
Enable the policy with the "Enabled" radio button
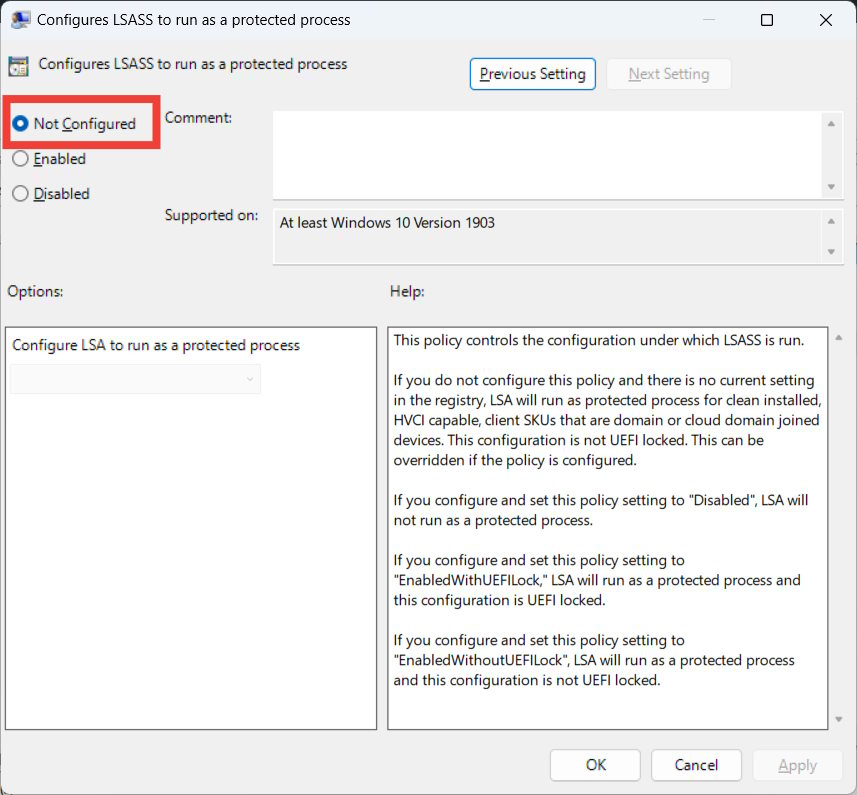21,158
